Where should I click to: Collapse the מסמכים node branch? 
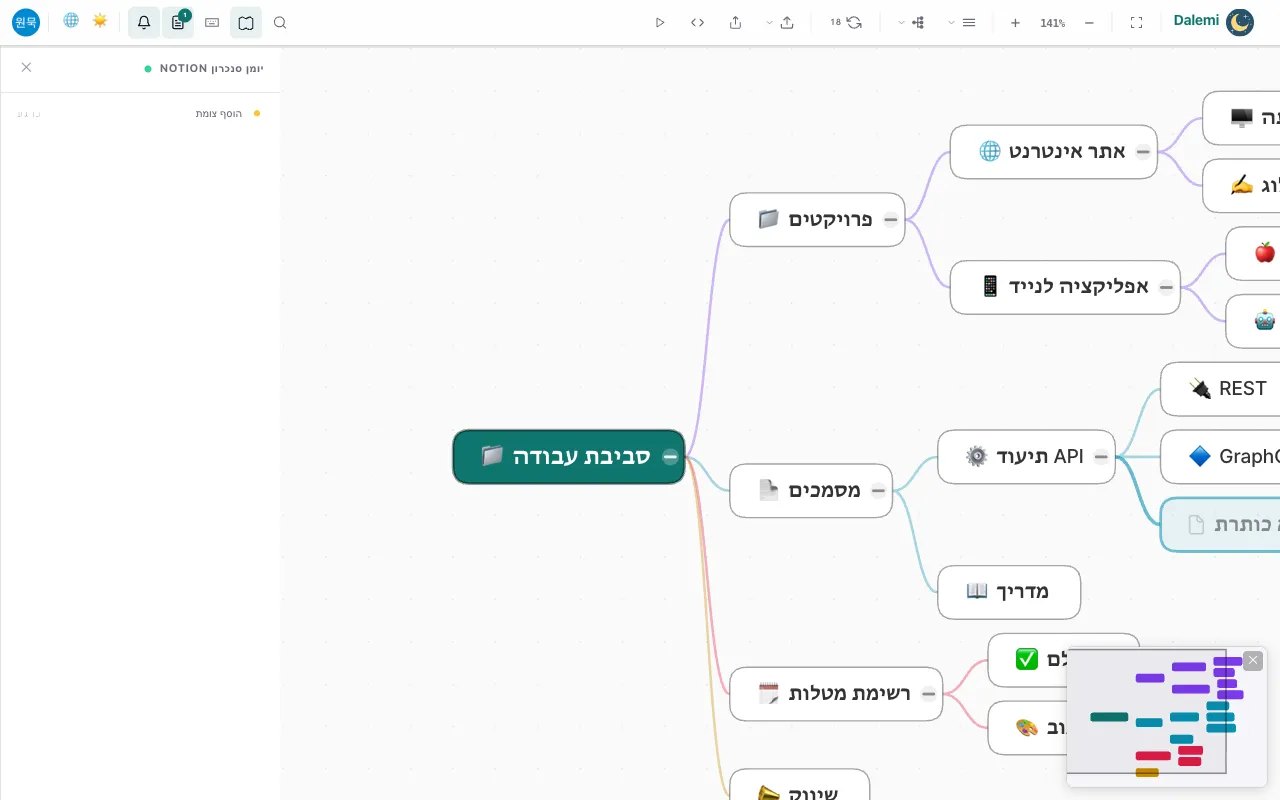coord(878,491)
